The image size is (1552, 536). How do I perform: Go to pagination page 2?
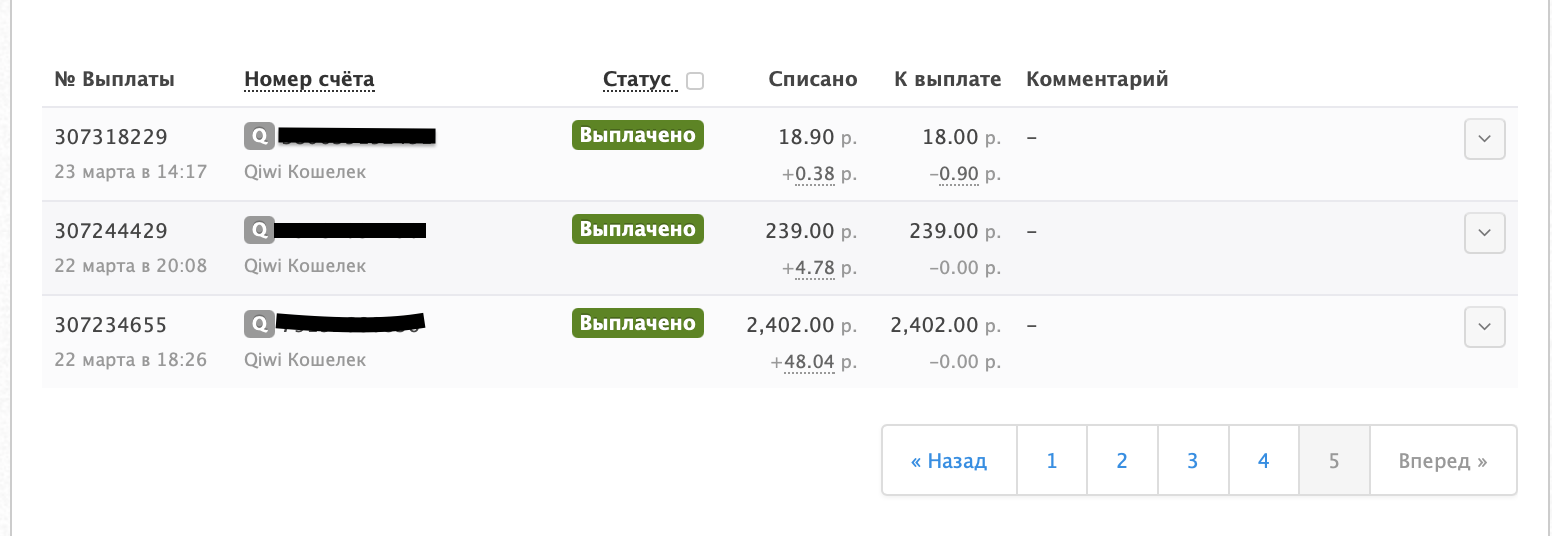(x=1122, y=461)
